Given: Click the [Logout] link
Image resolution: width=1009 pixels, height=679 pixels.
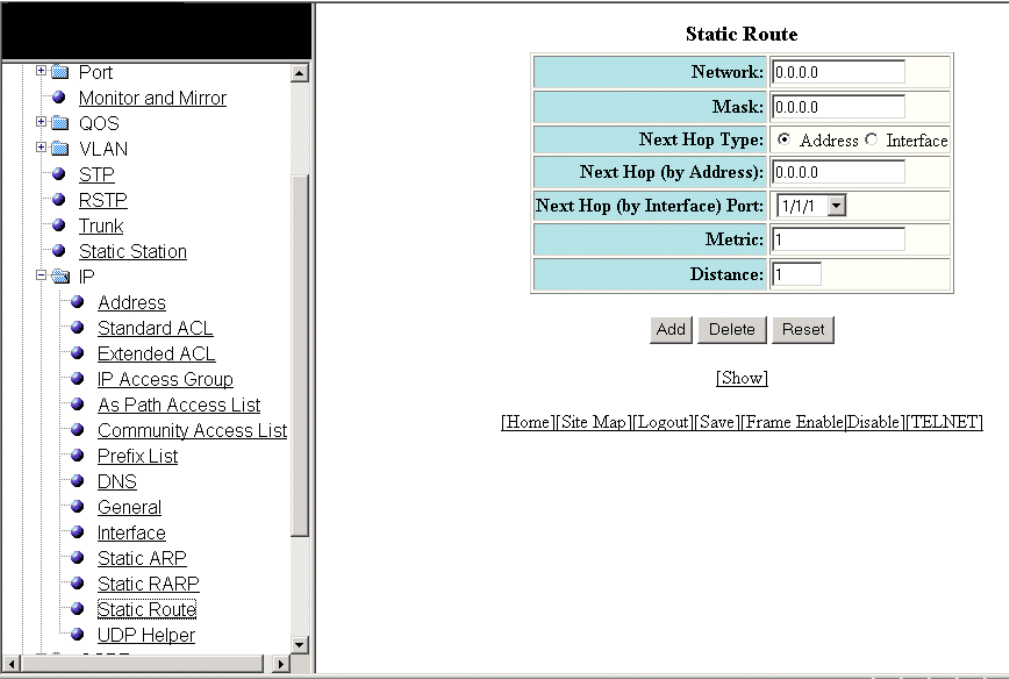Looking at the screenshot, I should pos(663,422).
